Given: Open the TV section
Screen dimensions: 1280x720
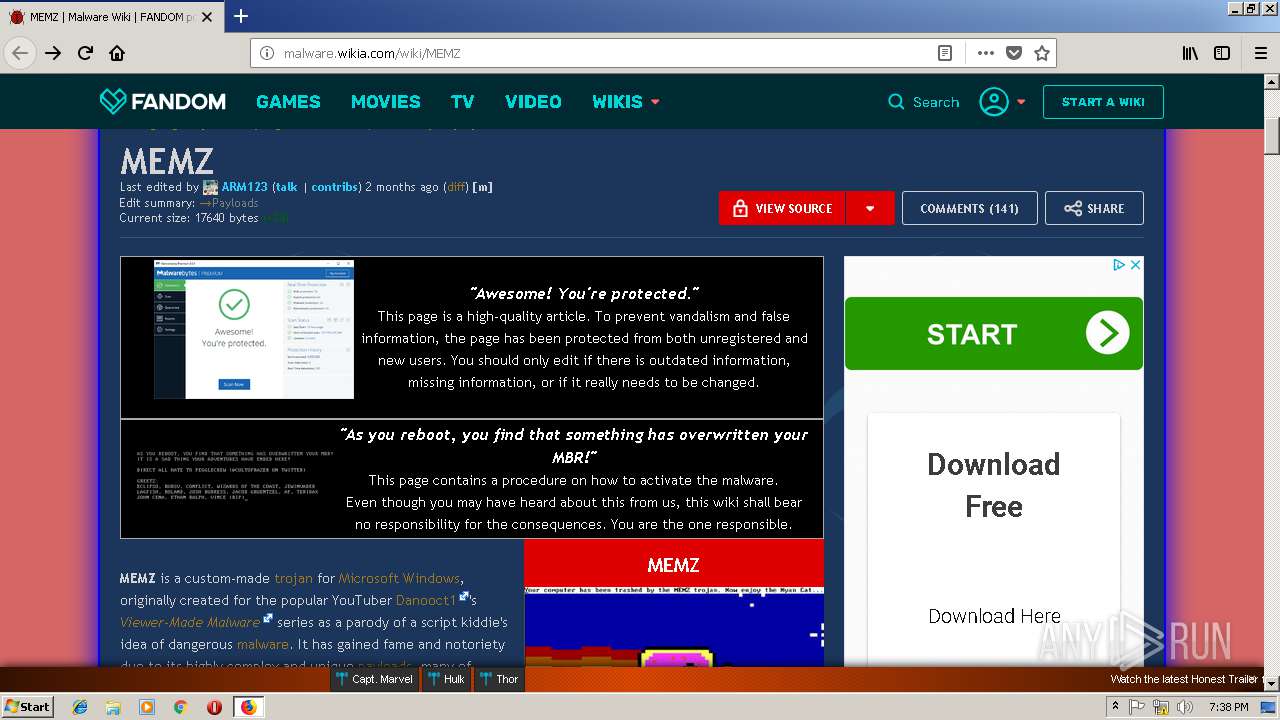Looking at the screenshot, I should [x=462, y=101].
